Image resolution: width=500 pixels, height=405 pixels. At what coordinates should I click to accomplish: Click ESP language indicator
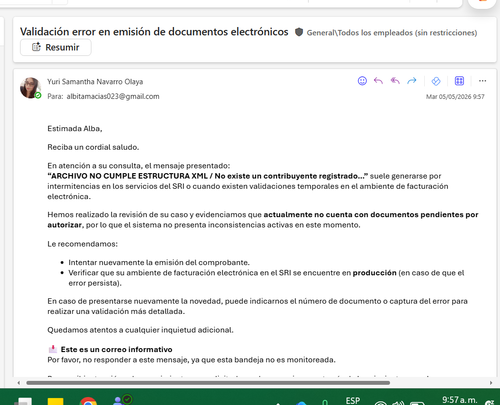(x=353, y=400)
